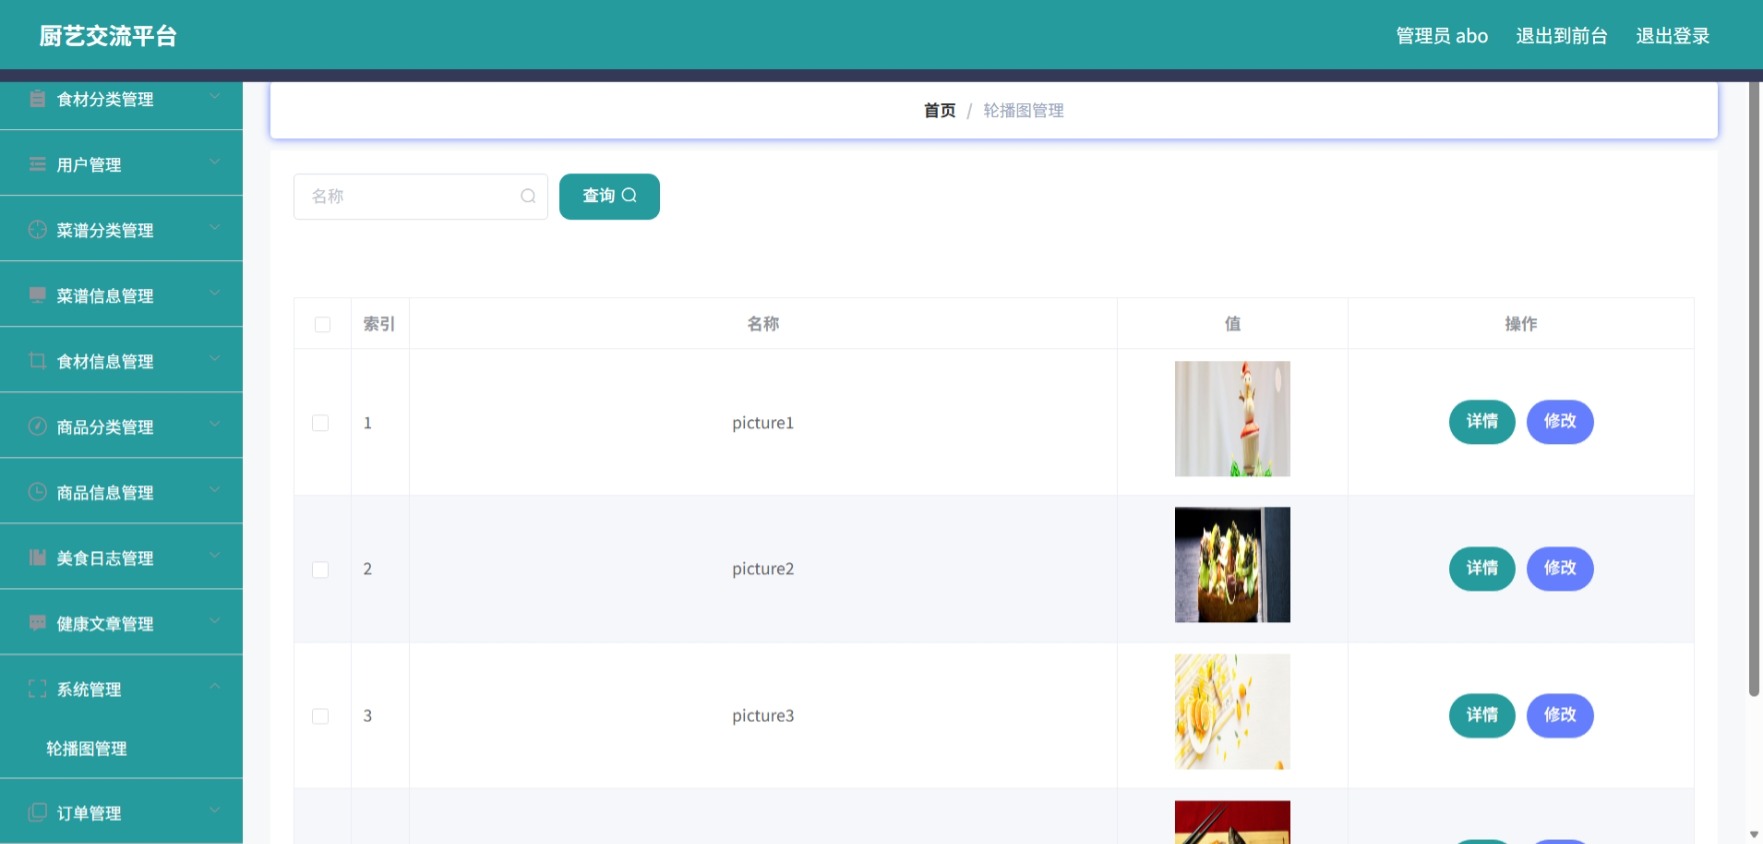Expand the 商品信息管理 menu chevron

214,489
